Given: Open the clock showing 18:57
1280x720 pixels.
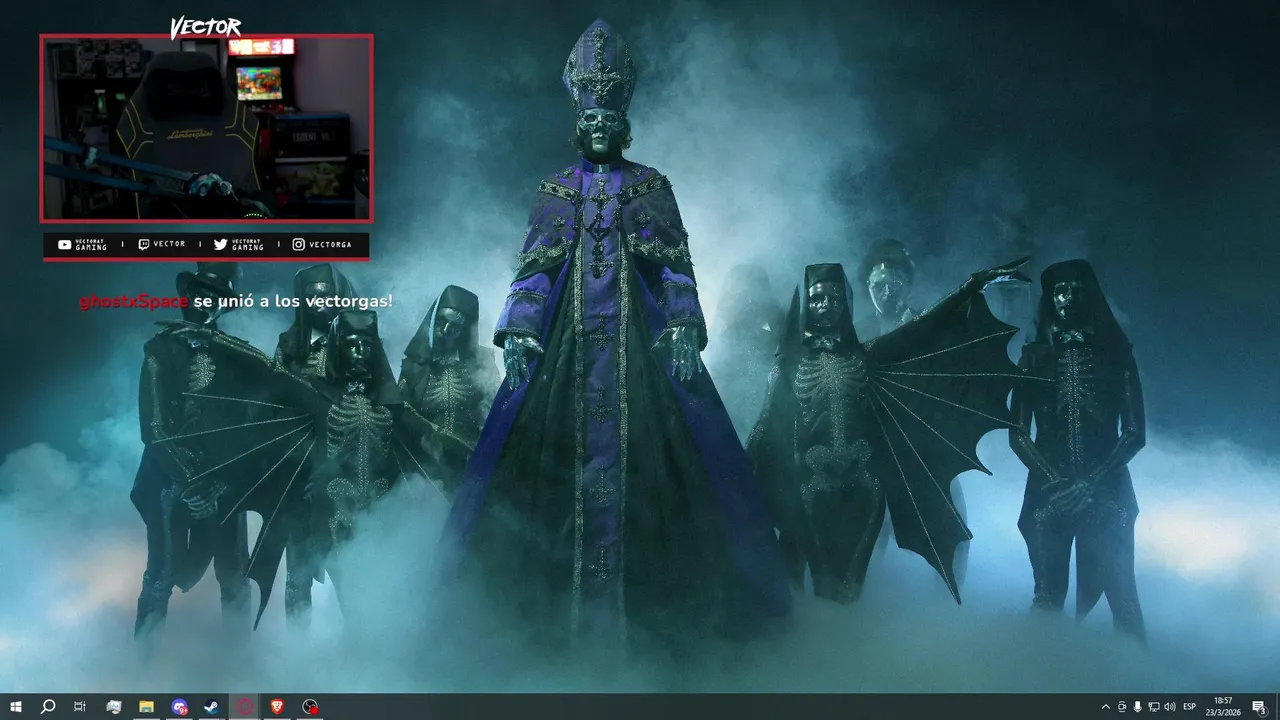Looking at the screenshot, I should [x=1223, y=706].
